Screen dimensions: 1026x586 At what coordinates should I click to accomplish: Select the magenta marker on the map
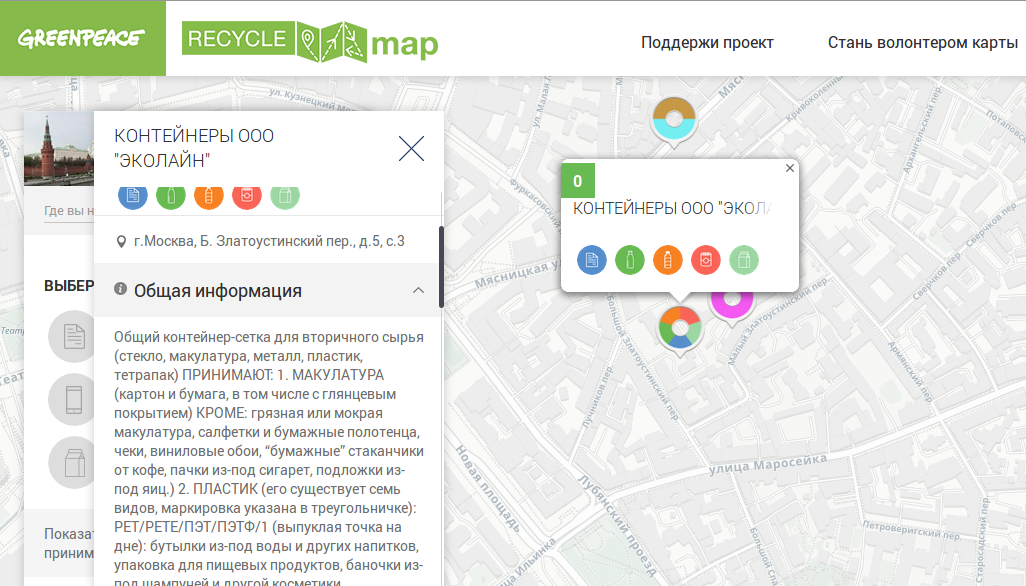click(732, 305)
